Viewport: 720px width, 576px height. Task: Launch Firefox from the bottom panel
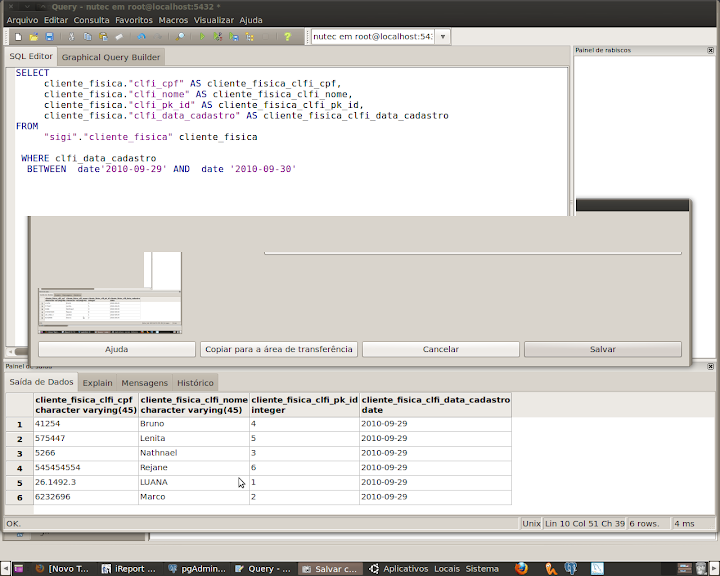click(x=521, y=568)
